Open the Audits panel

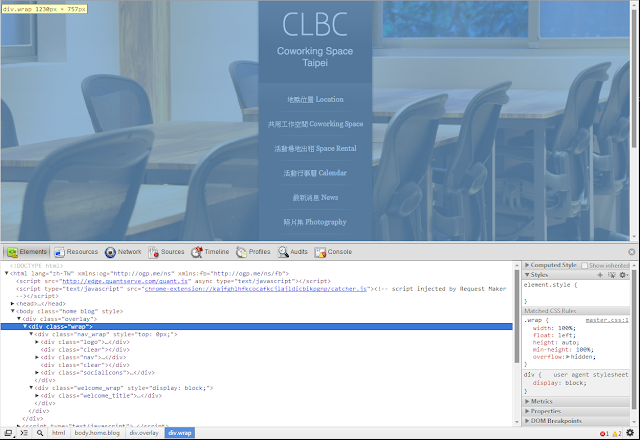(x=293, y=252)
